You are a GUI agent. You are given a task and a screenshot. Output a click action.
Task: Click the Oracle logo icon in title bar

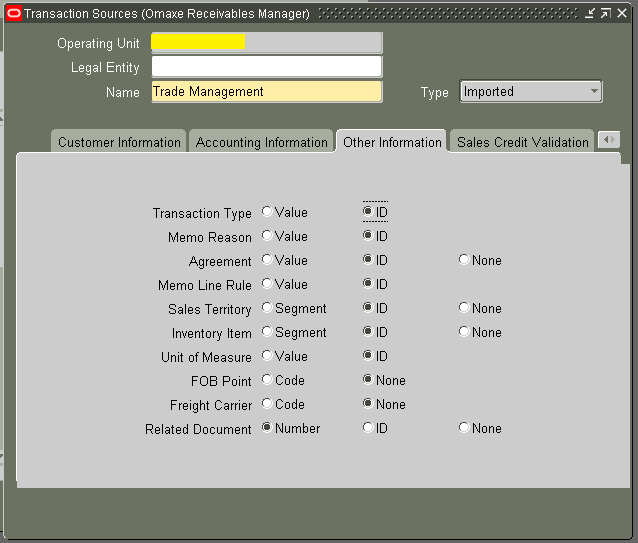14,13
